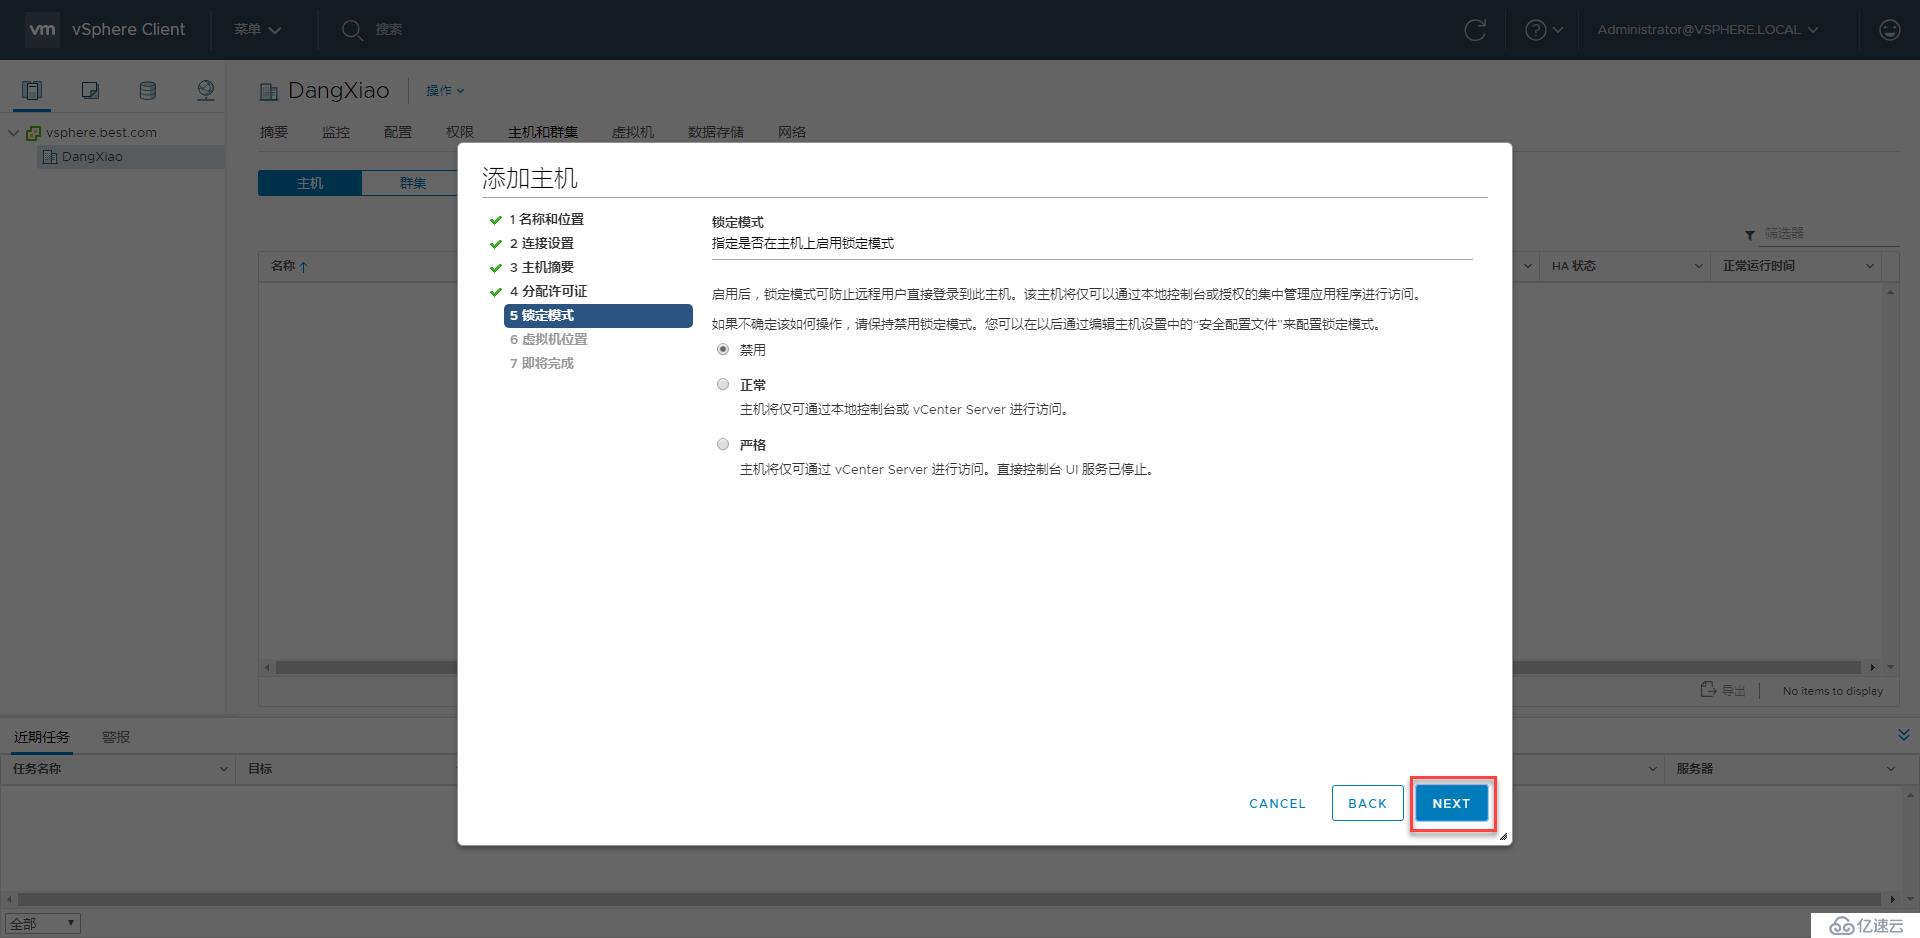This screenshot has height=938, width=1920.
Task: Select DangXiao in the inventory tree
Action: 92,157
